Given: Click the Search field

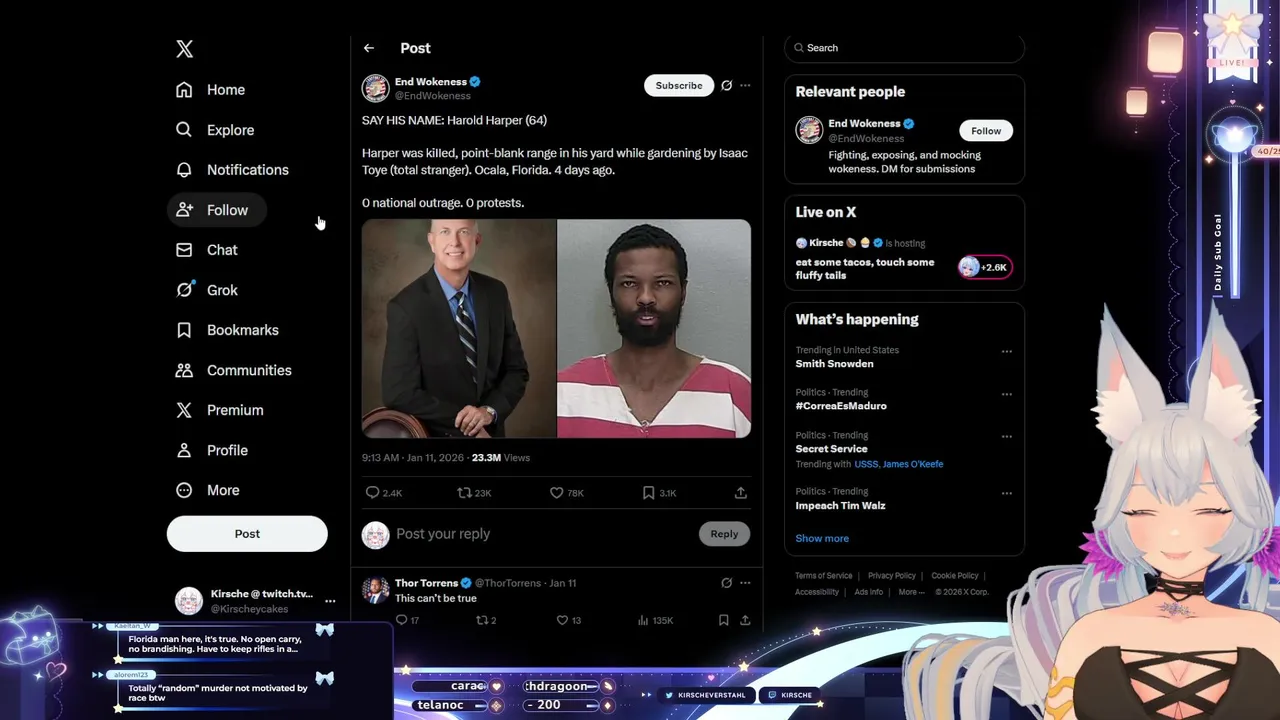Looking at the screenshot, I should coord(904,48).
